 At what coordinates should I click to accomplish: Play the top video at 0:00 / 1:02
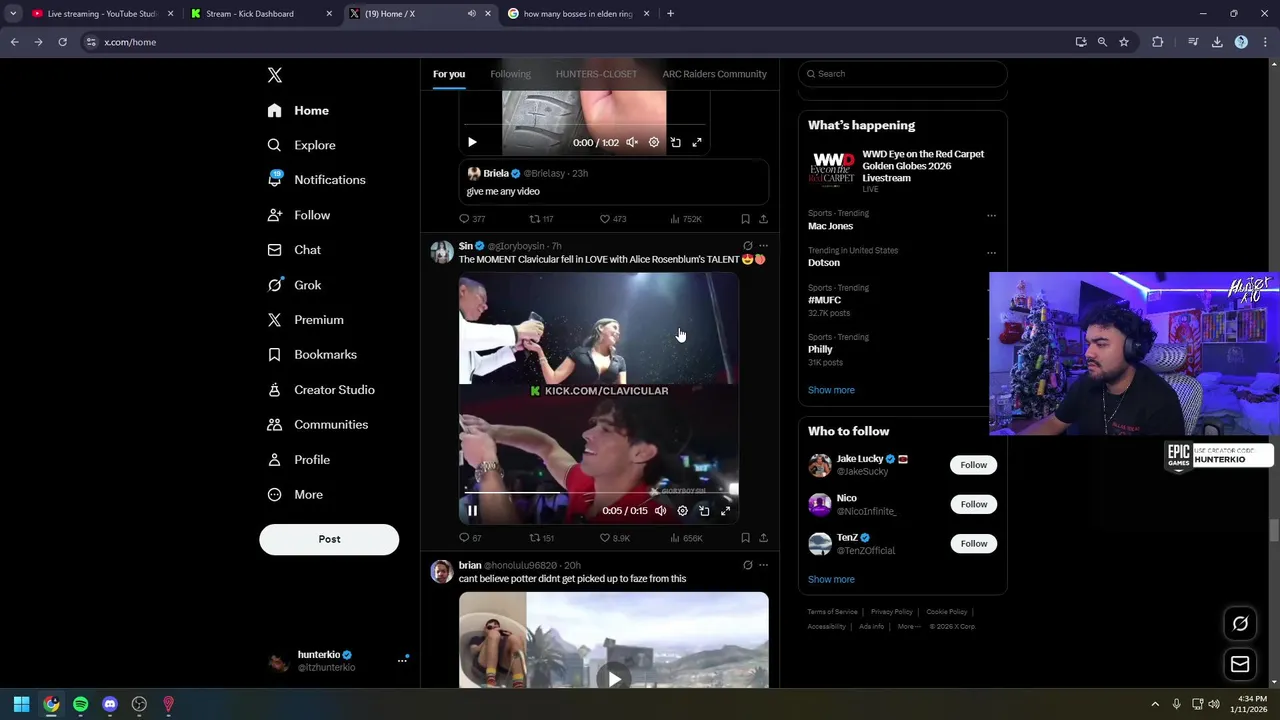pos(472,143)
